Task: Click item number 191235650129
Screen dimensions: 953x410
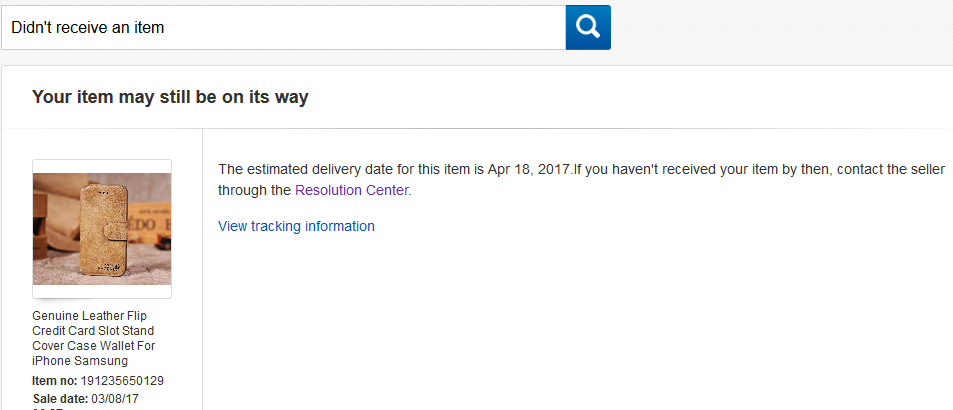Action: [125, 380]
